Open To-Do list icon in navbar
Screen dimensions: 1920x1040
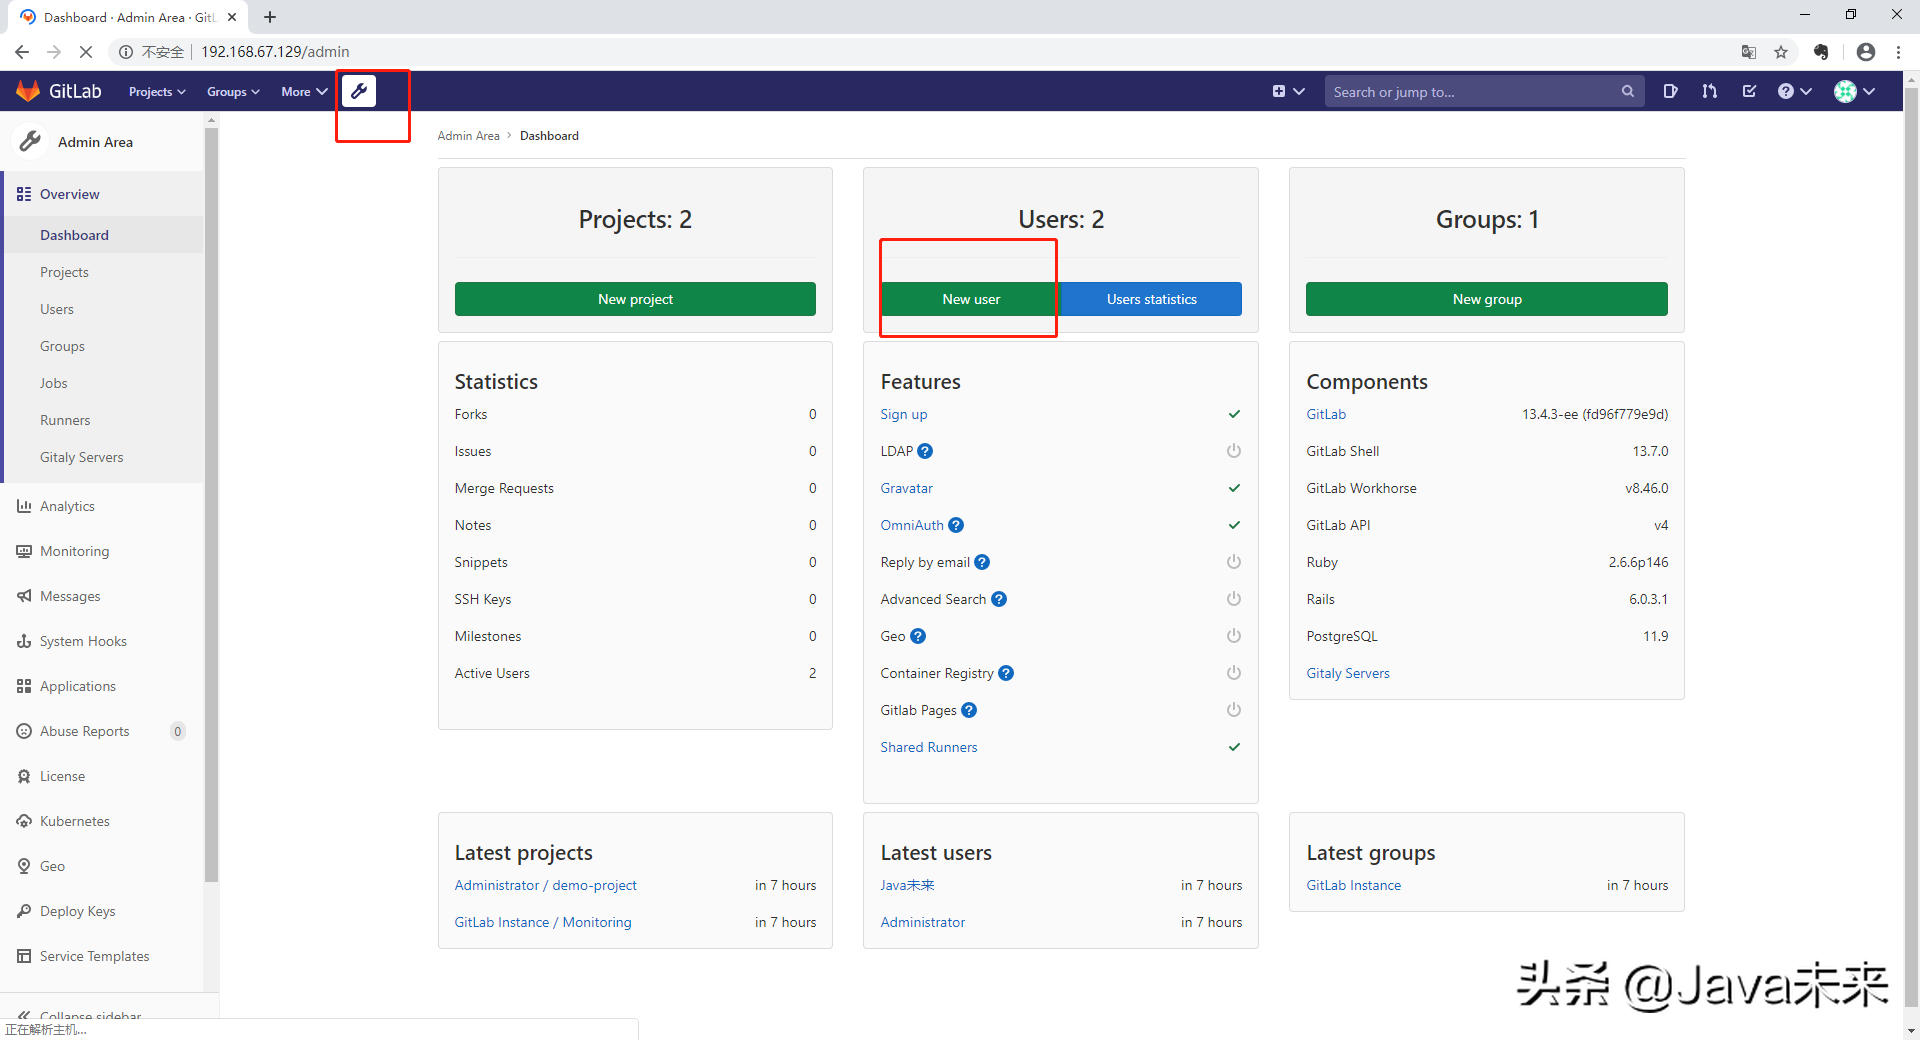(x=1749, y=91)
